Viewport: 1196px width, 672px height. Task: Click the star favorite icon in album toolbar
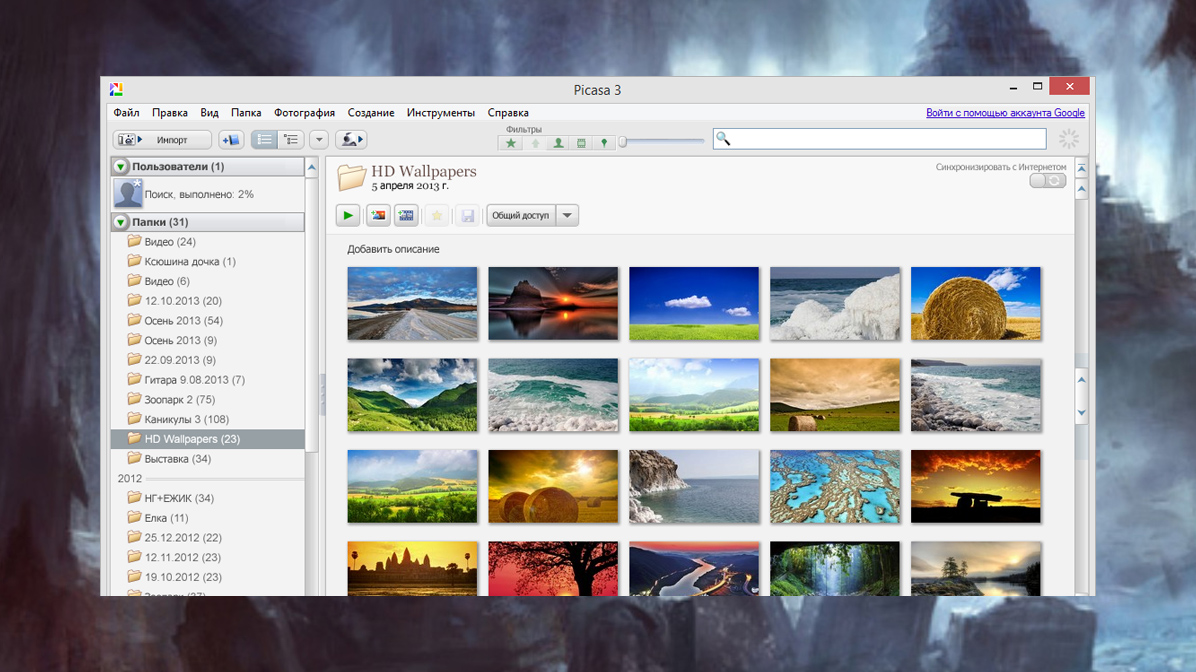(437, 215)
